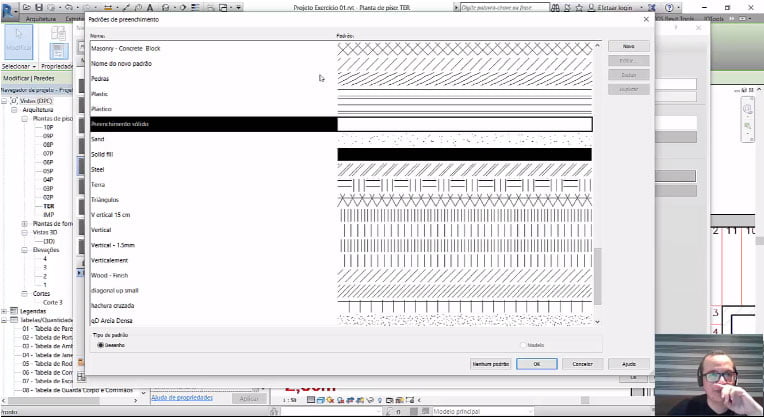The width and height of the screenshot is (764, 417).
Task: Click the Exchange Apps icon beside login
Action: pos(652,8)
